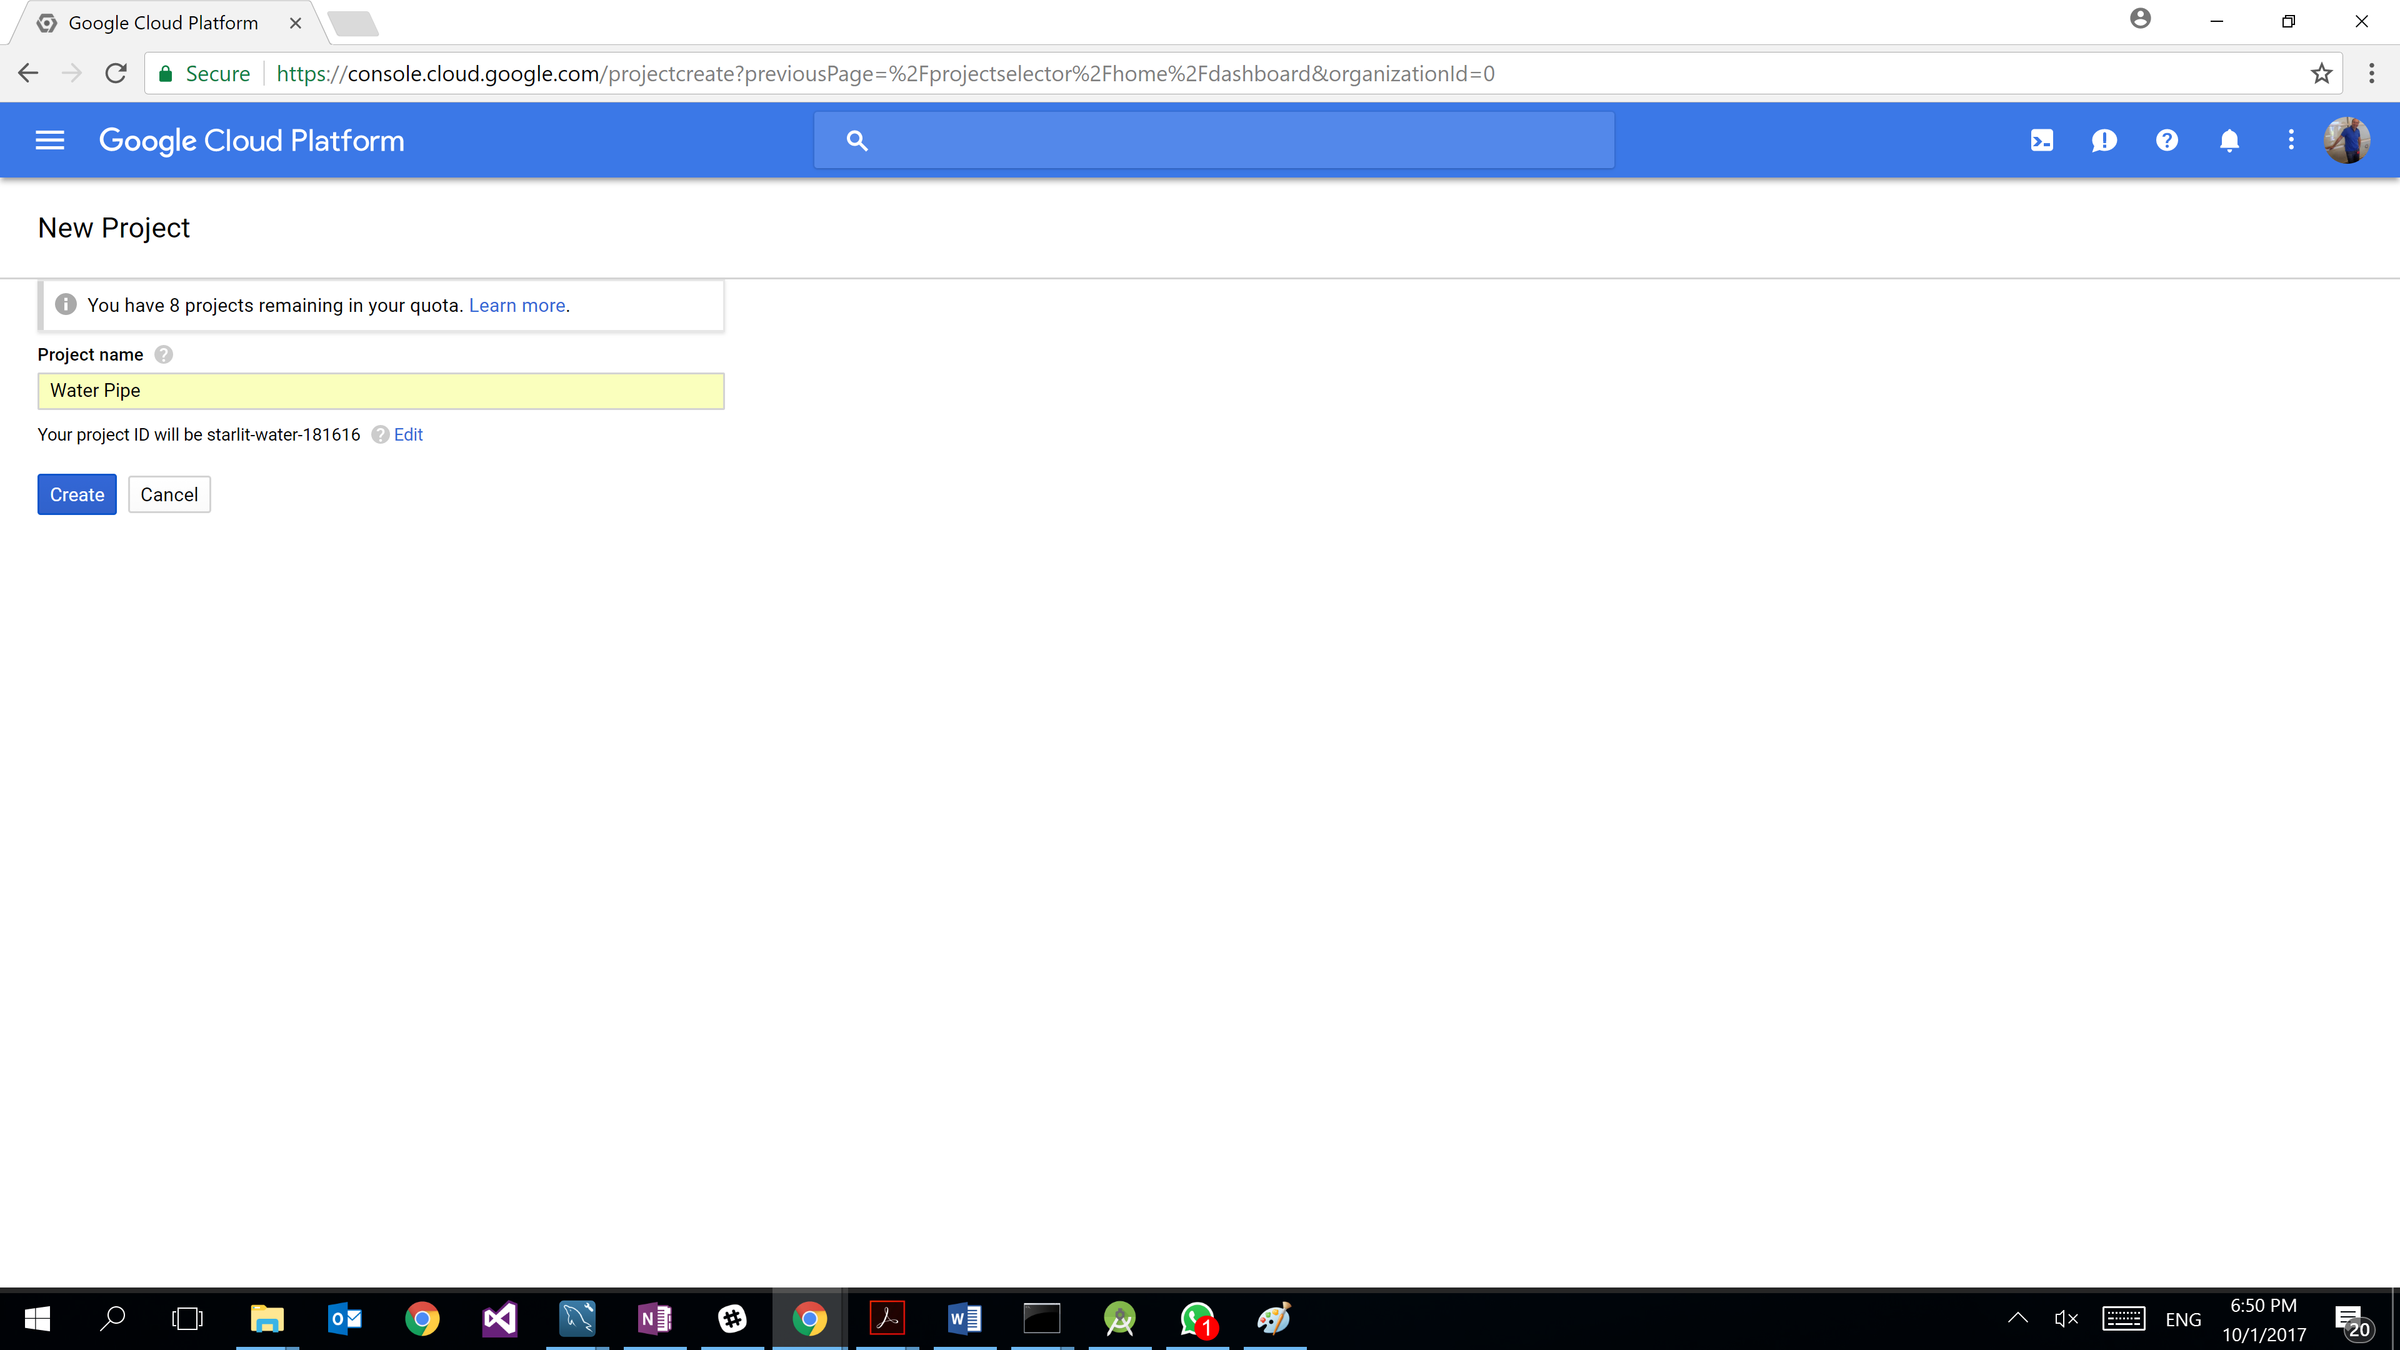
Task: Focus the Project name text field
Action: click(380, 391)
